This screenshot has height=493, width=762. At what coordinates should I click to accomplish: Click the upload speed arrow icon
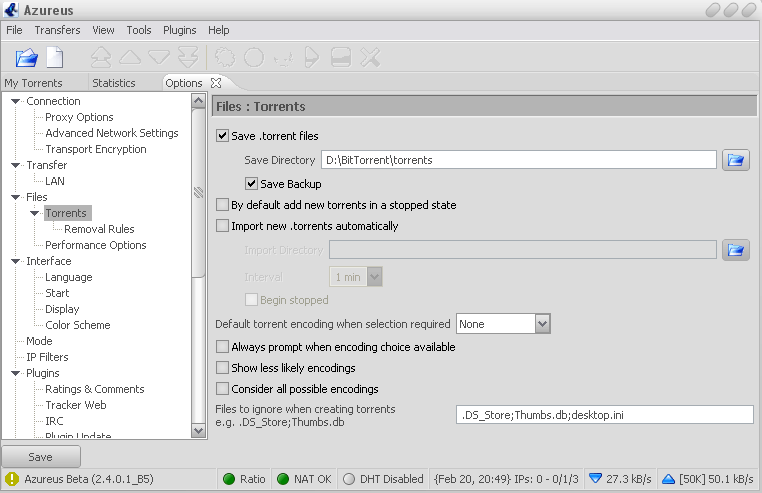tap(669, 479)
